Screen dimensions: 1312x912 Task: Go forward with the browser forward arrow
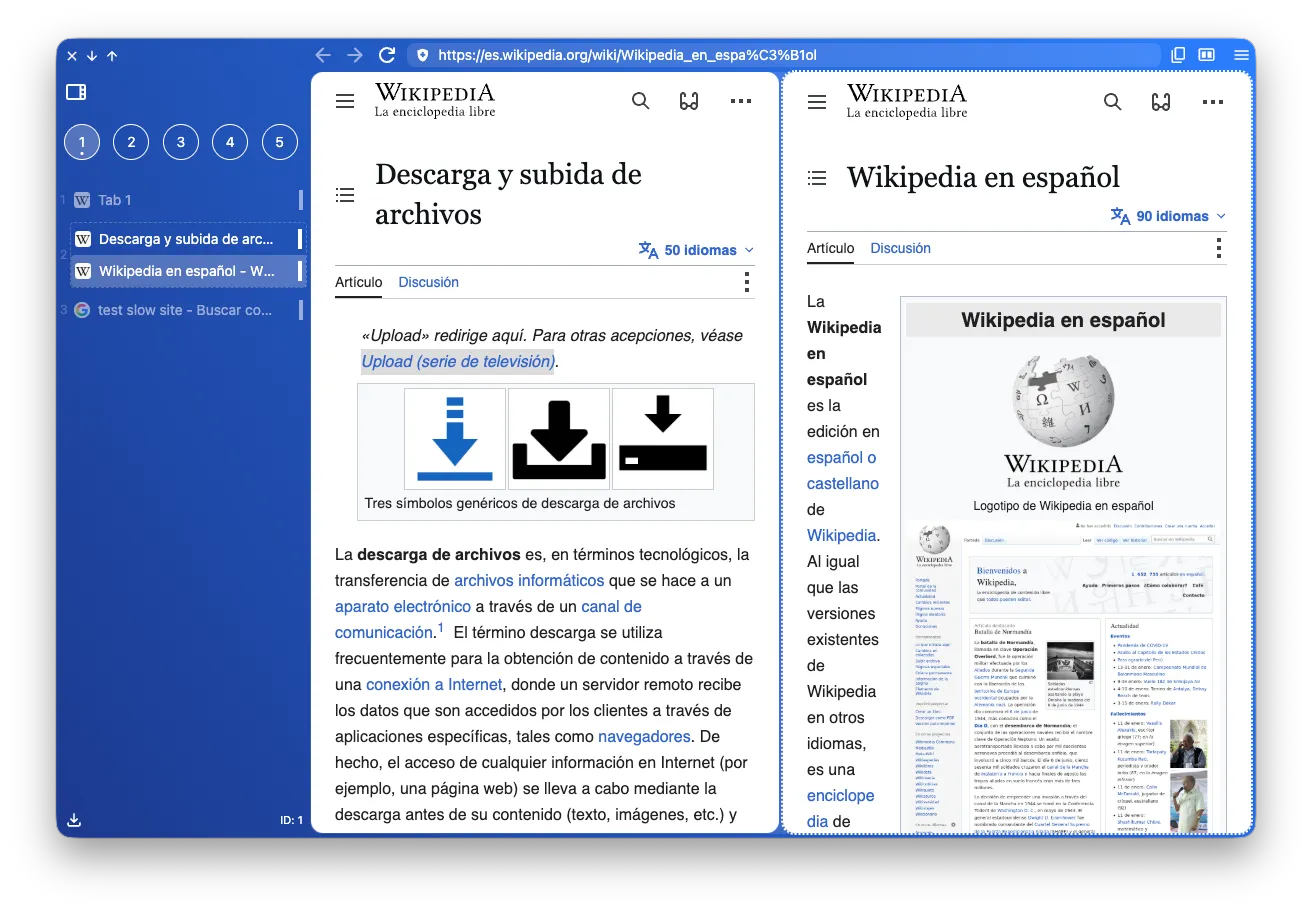pyautogui.click(x=355, y=55)
